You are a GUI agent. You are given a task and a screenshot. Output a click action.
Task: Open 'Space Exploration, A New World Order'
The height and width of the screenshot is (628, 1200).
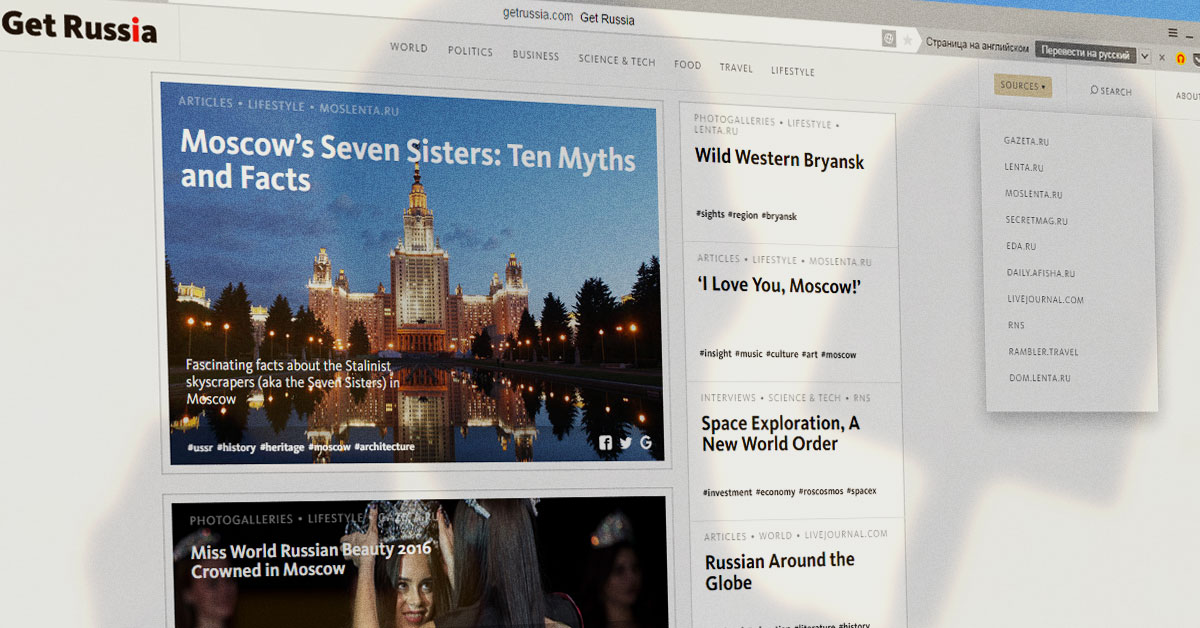781,433
